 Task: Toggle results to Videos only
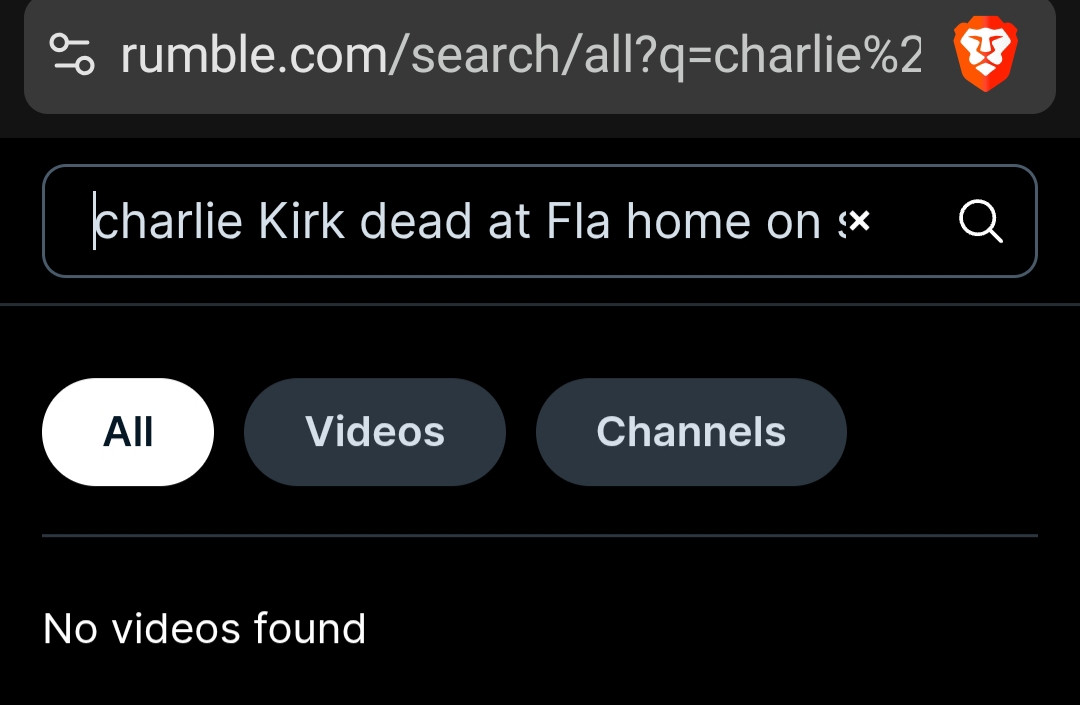pyautogui.click(x=375, y=432)
